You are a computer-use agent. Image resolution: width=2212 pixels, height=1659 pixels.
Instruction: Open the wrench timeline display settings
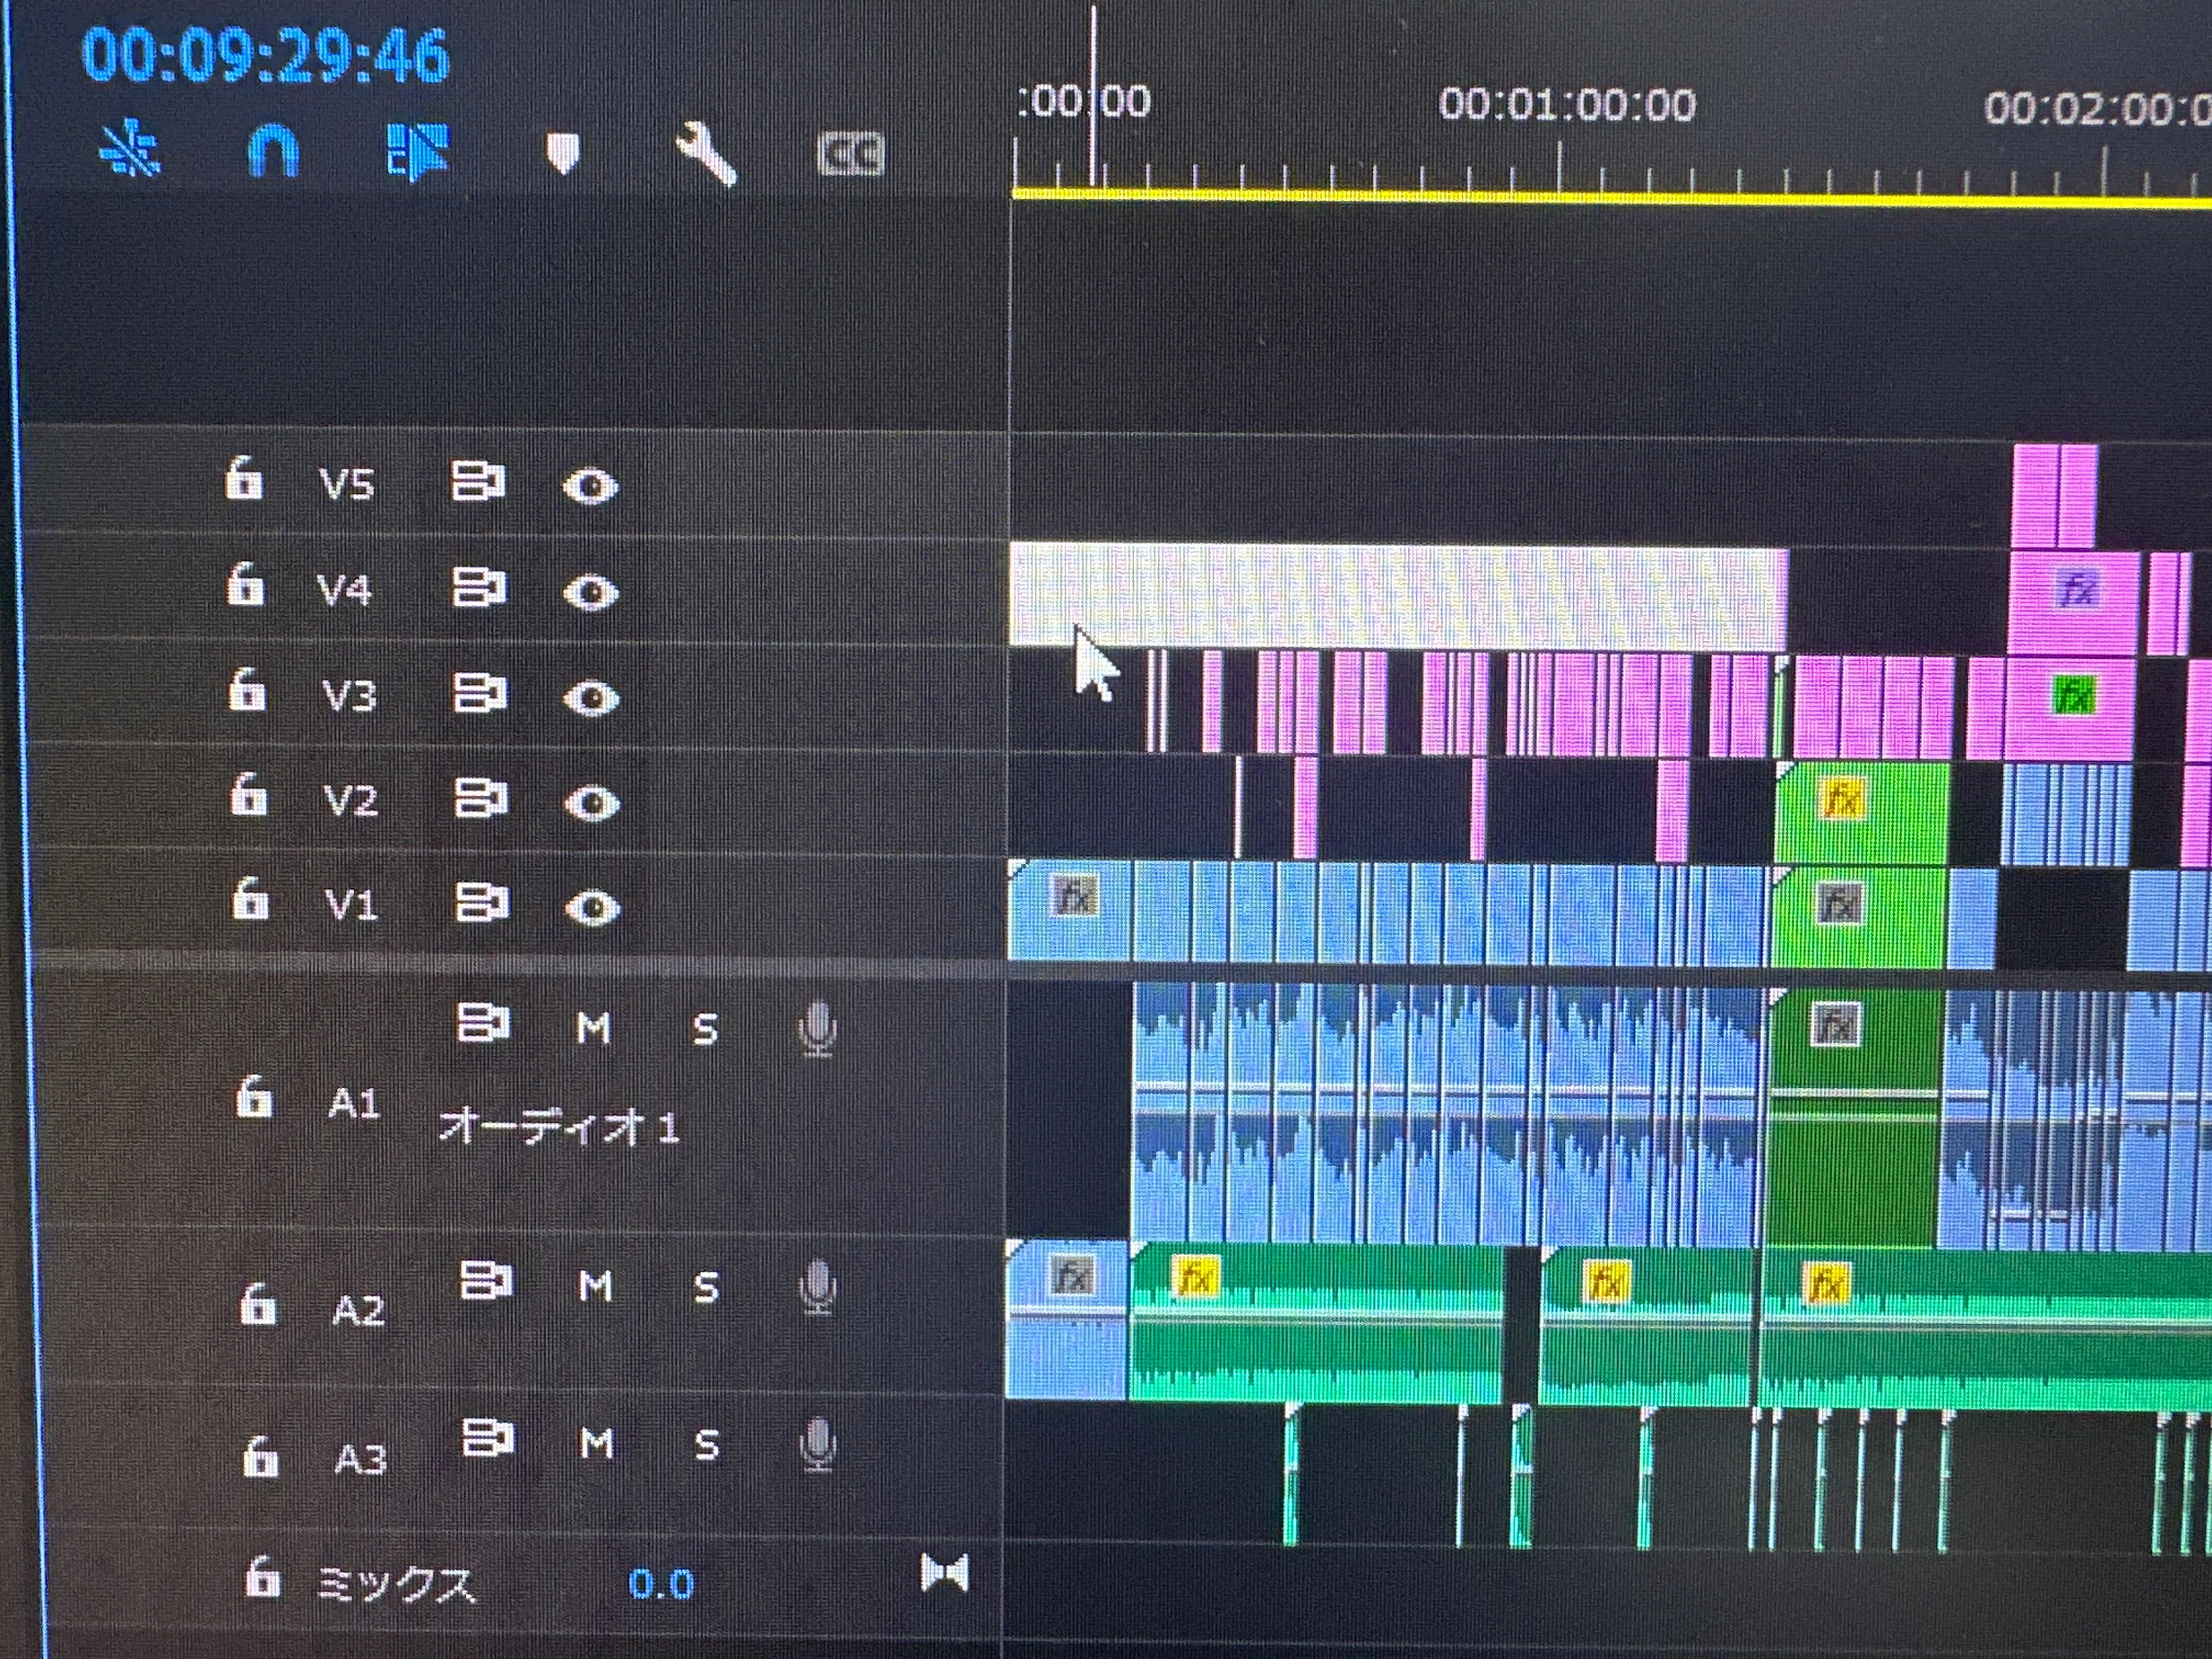(706, 154)
